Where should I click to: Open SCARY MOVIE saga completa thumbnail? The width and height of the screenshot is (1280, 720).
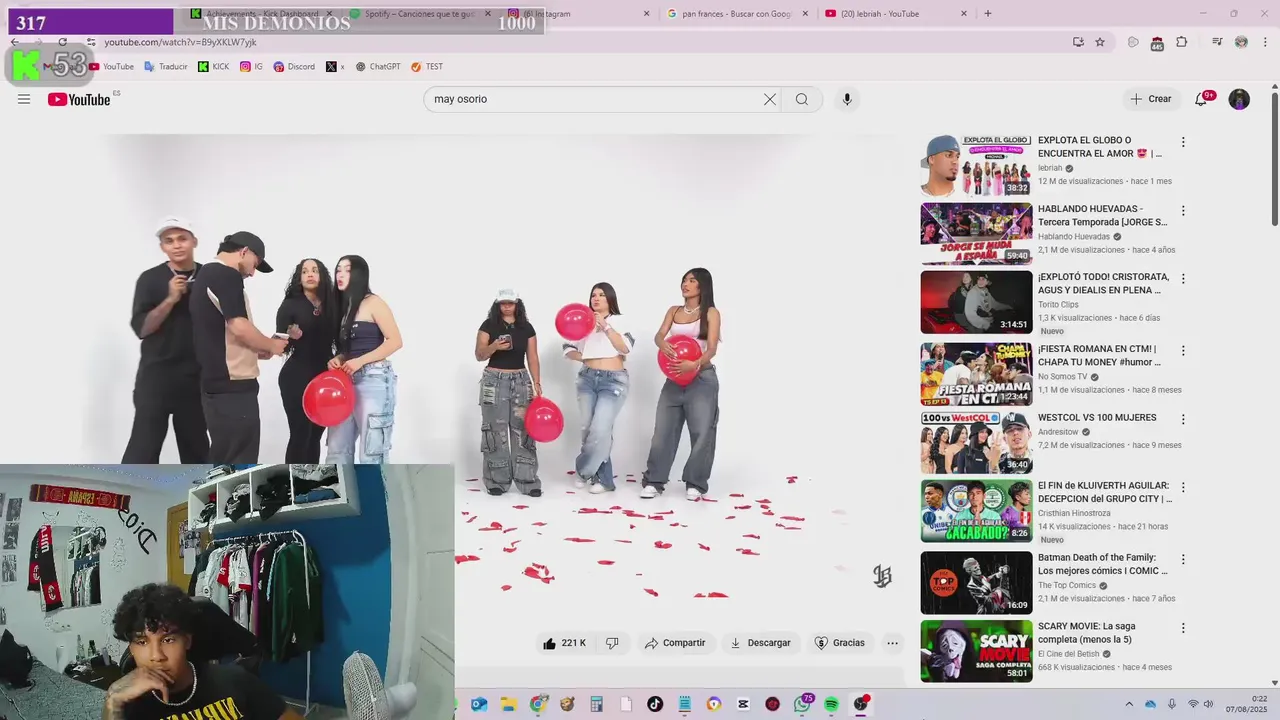[976, 651]
